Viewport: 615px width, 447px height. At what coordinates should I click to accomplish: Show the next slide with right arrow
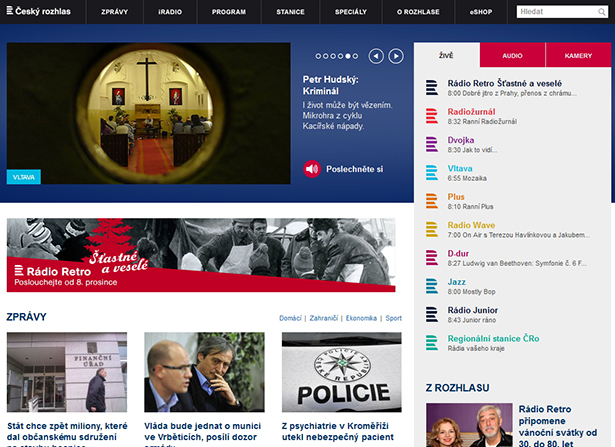pyautogui.click(x=396, y=56)
